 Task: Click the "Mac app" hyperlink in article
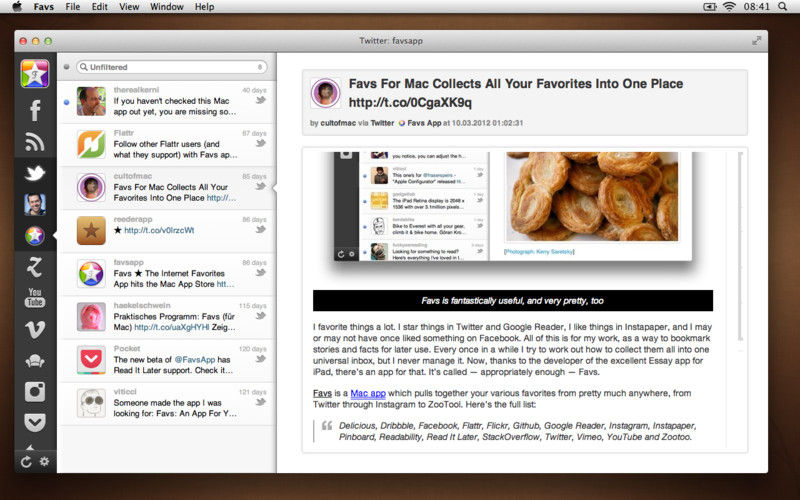coord(365,394)
